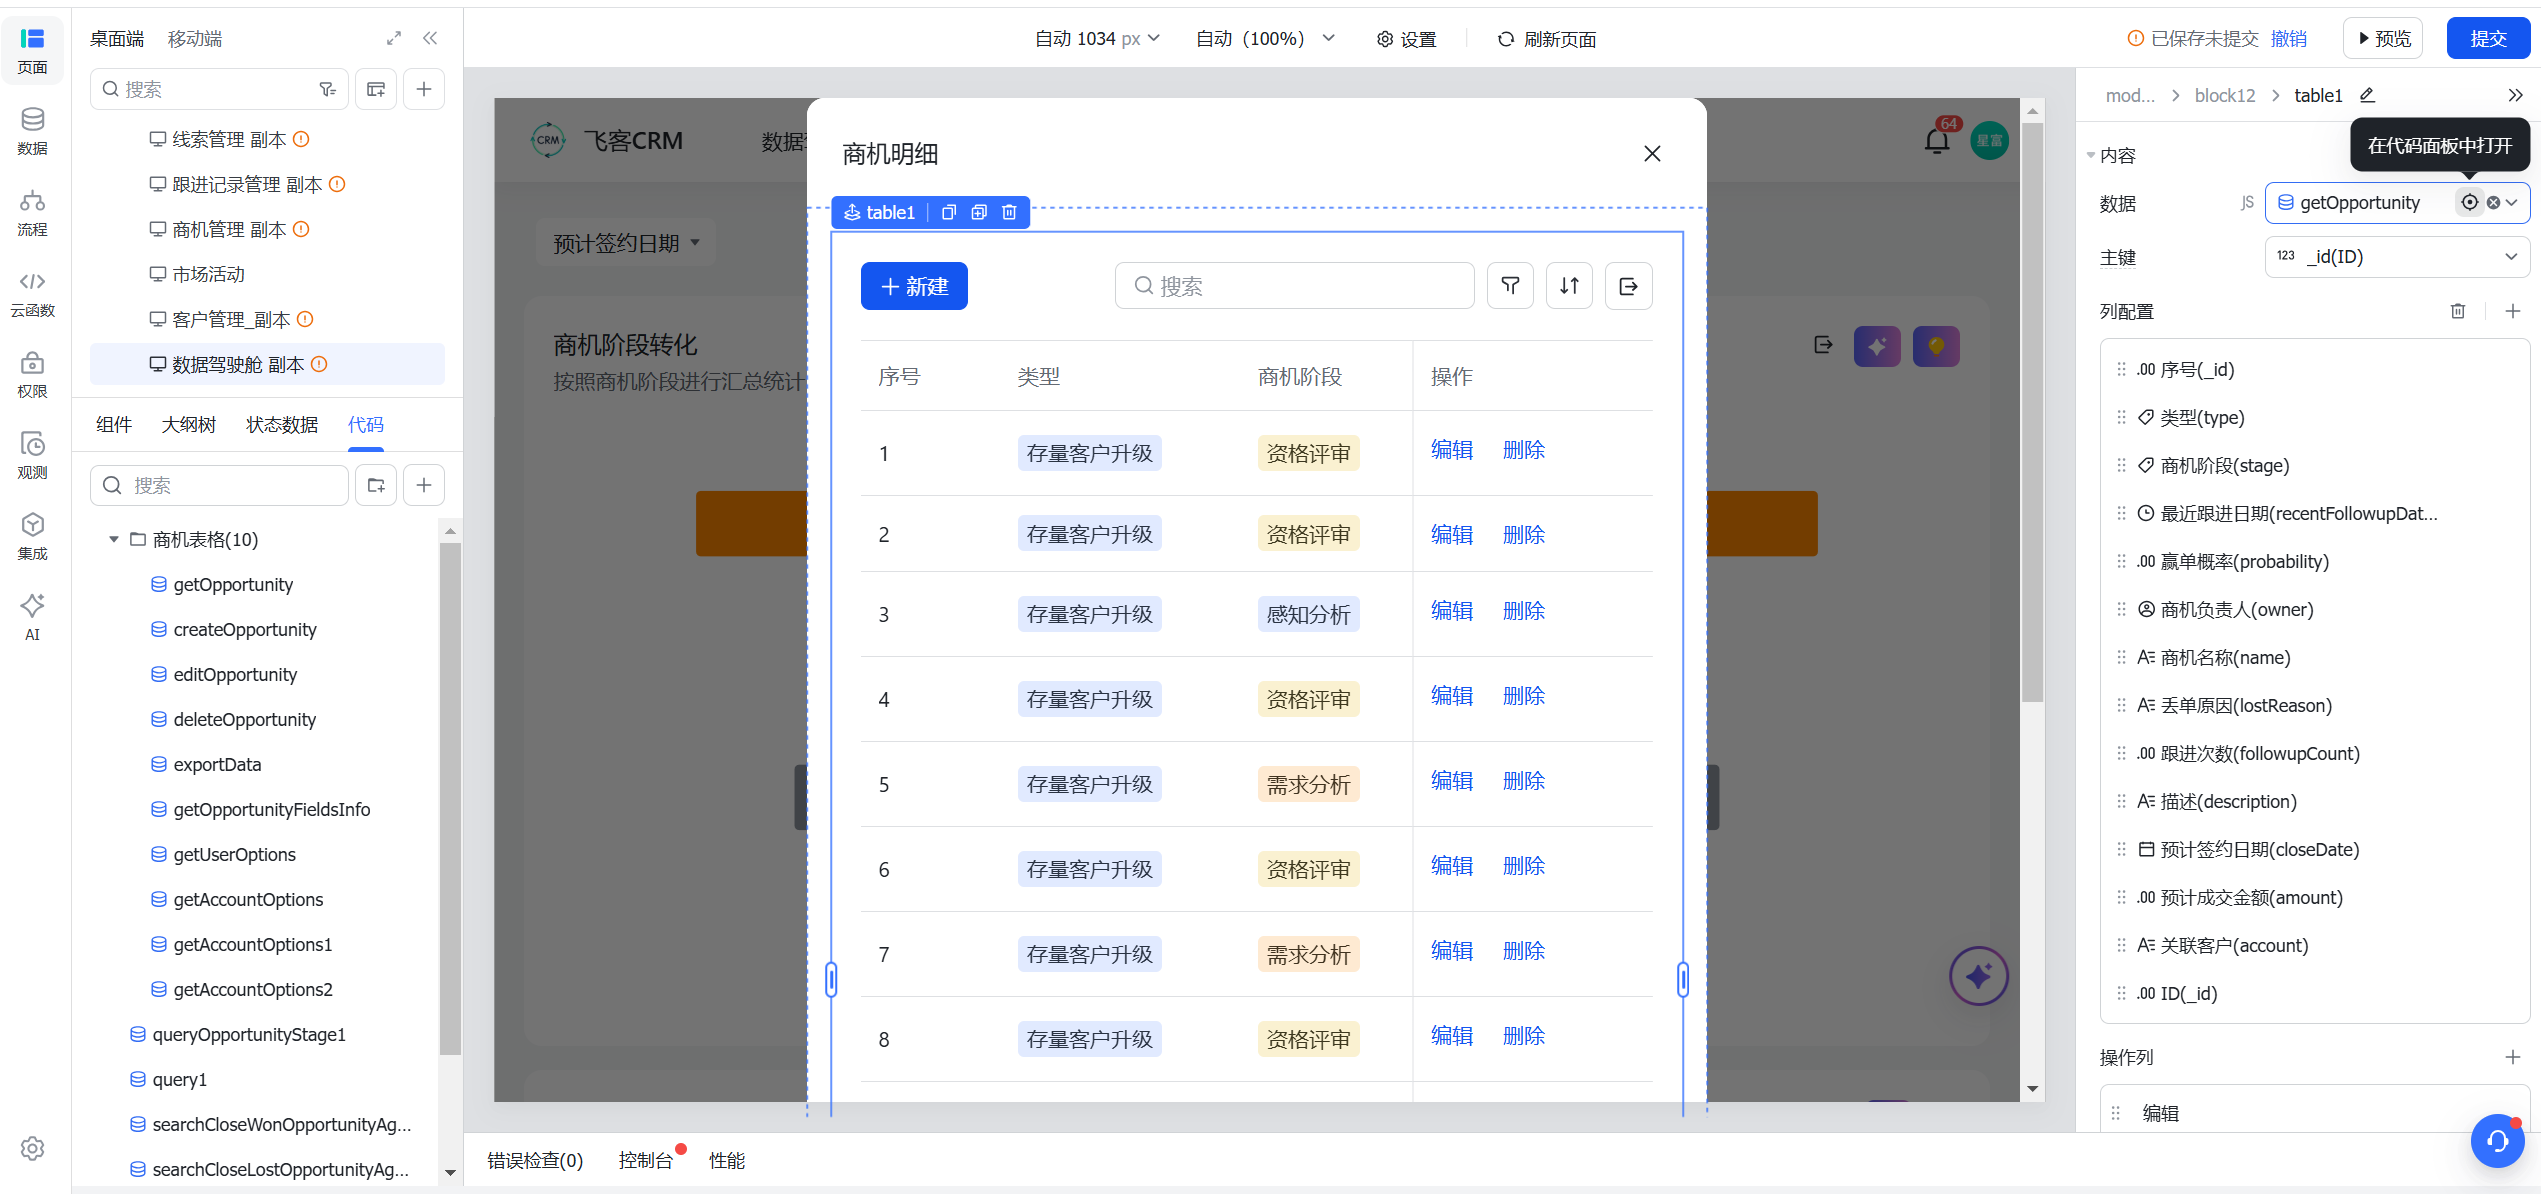
Task: Click the notification bell icon
Action: point(1936,141)
